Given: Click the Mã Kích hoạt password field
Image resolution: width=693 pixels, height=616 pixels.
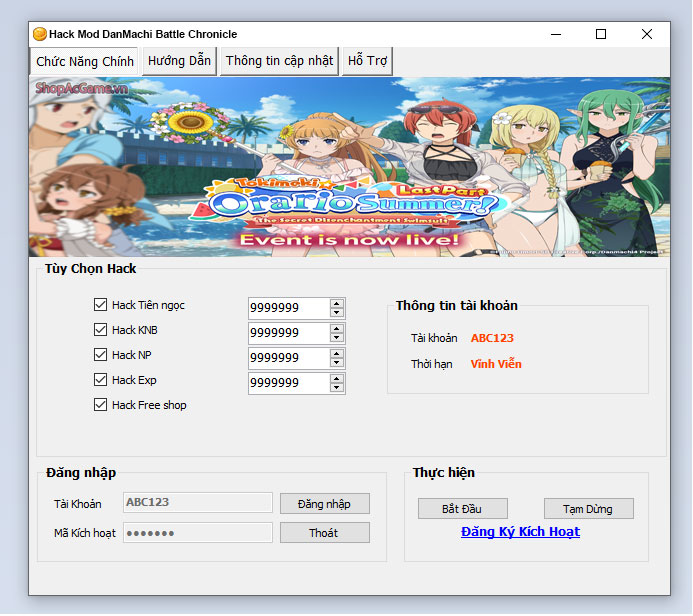Looking at the screenshot, I should click(197, 533).
